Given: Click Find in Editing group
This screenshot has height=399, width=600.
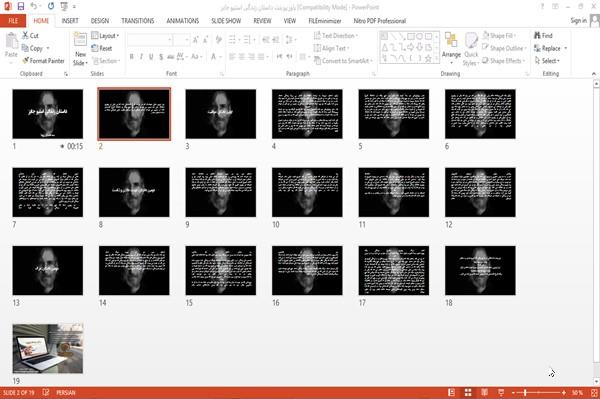Looking at the screenshot, I should [543, 36].
